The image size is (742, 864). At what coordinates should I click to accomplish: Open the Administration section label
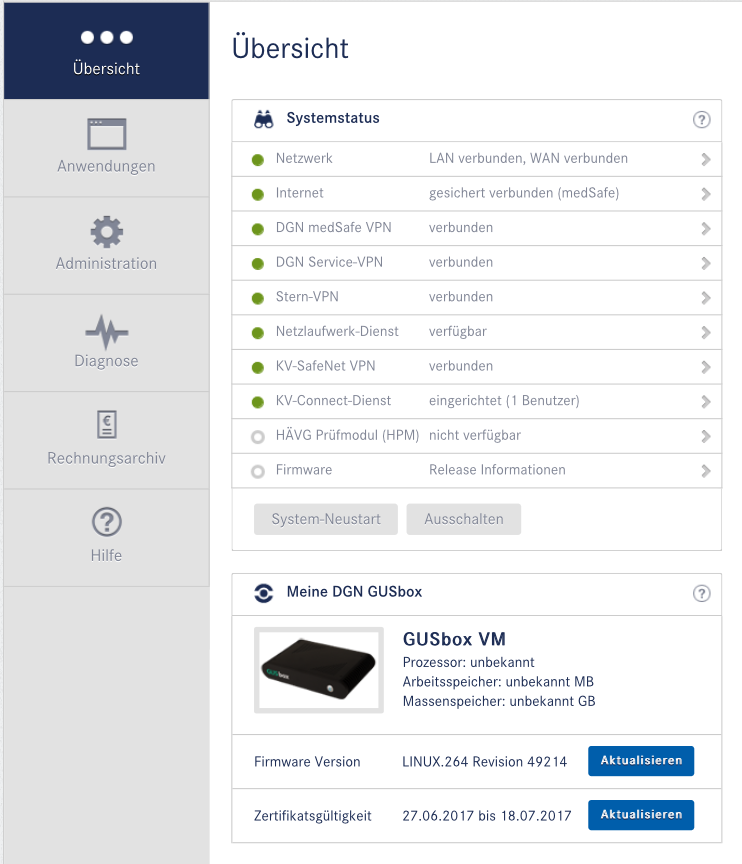coord(106,263)
